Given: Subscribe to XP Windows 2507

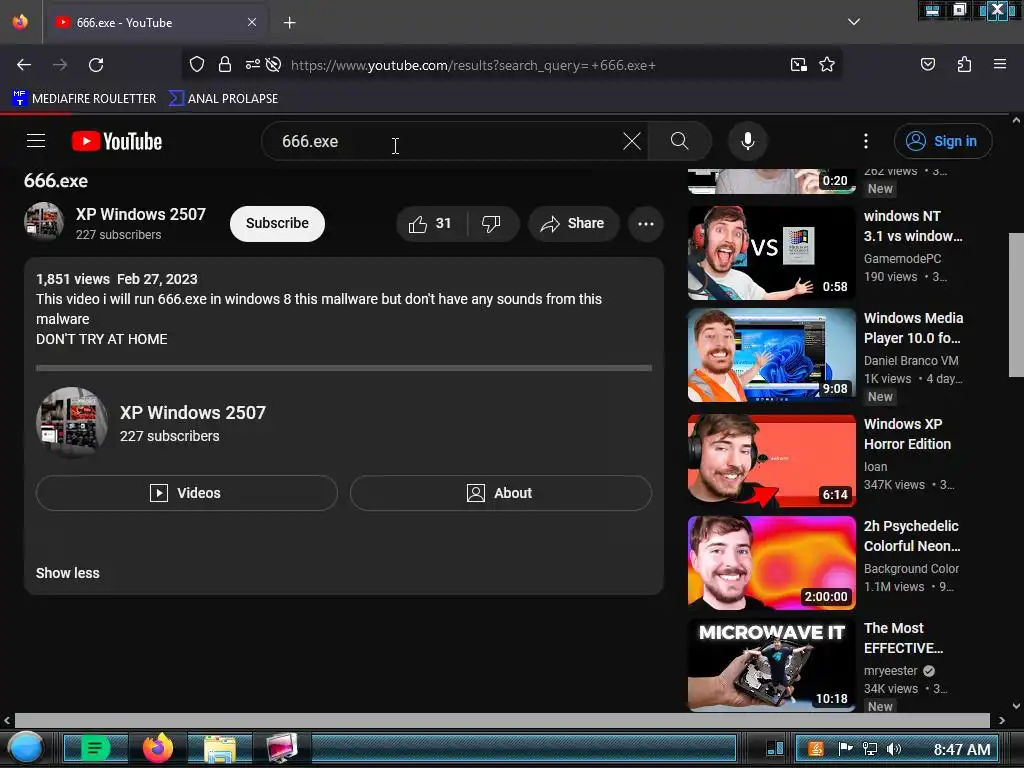Looking at the screenshot, I should click(277, 223).
